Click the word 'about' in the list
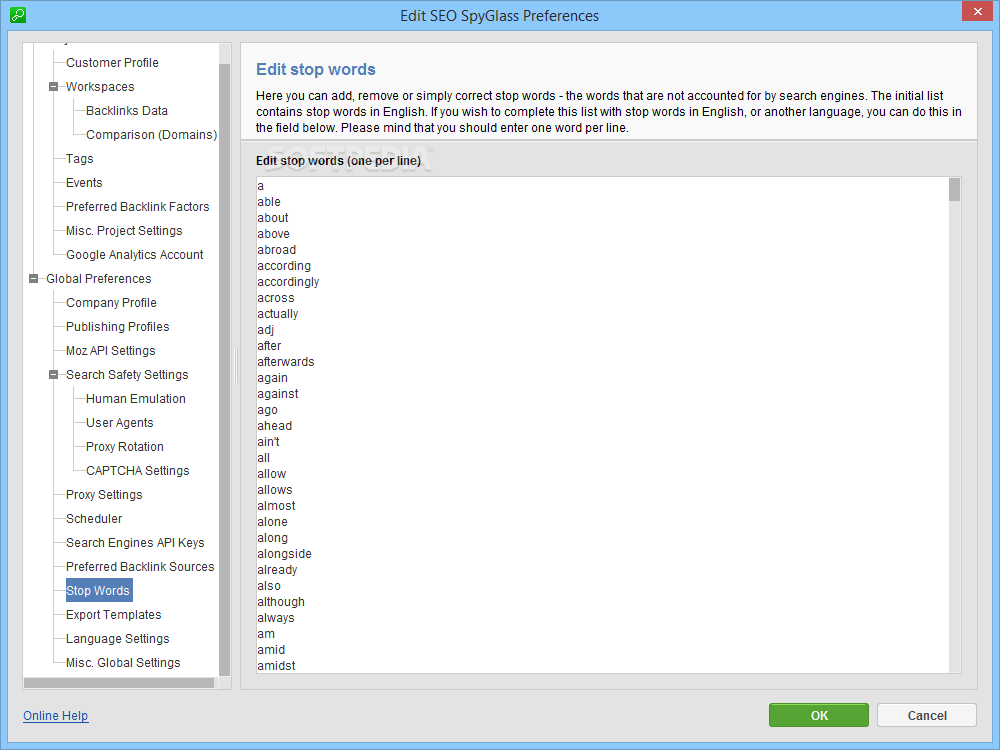Image resolution: width=1000 pixels, height=750 pixels. point(273,217)
